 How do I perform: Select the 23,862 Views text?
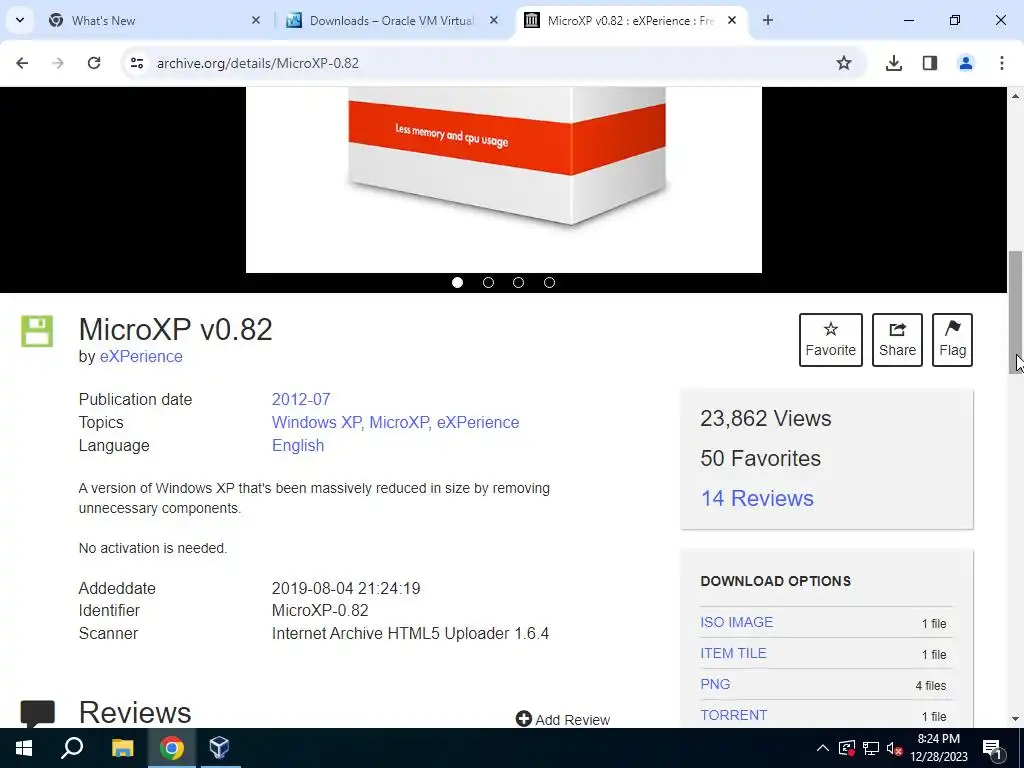tap(765, 419)
